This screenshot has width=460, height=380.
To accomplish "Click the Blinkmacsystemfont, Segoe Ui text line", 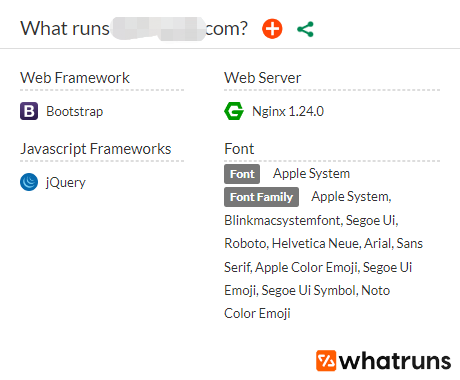I will [311, 220].
